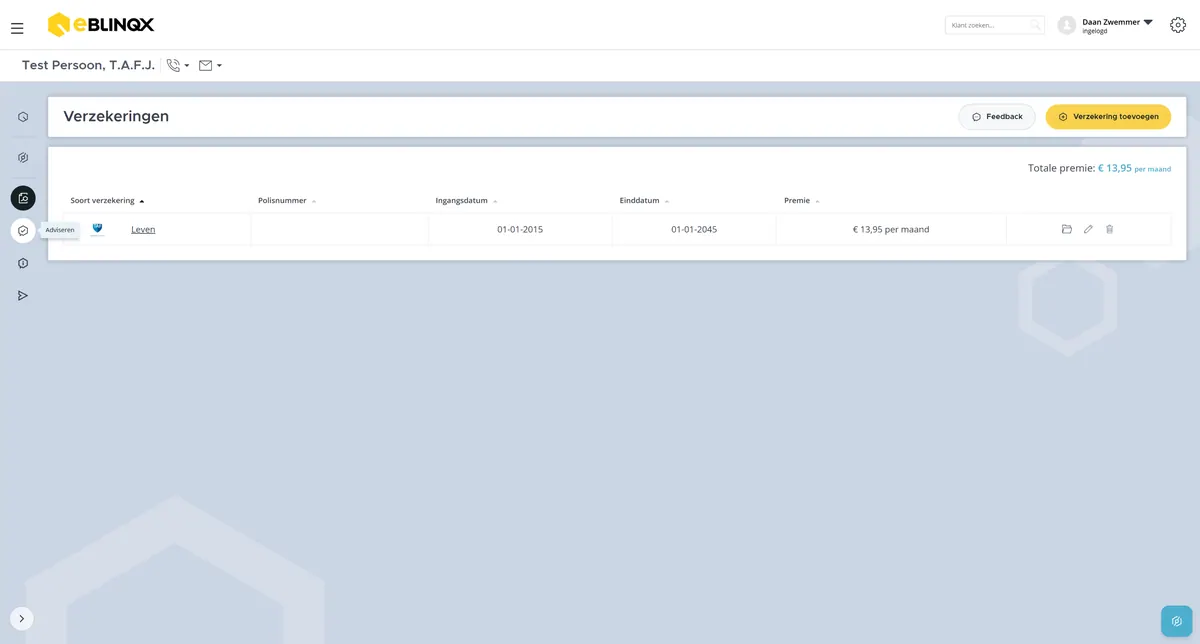Image resolution: width=1200 pixels, height=644 pixels.
Task: Click the user avatar icon
Action: [1067, 25]
